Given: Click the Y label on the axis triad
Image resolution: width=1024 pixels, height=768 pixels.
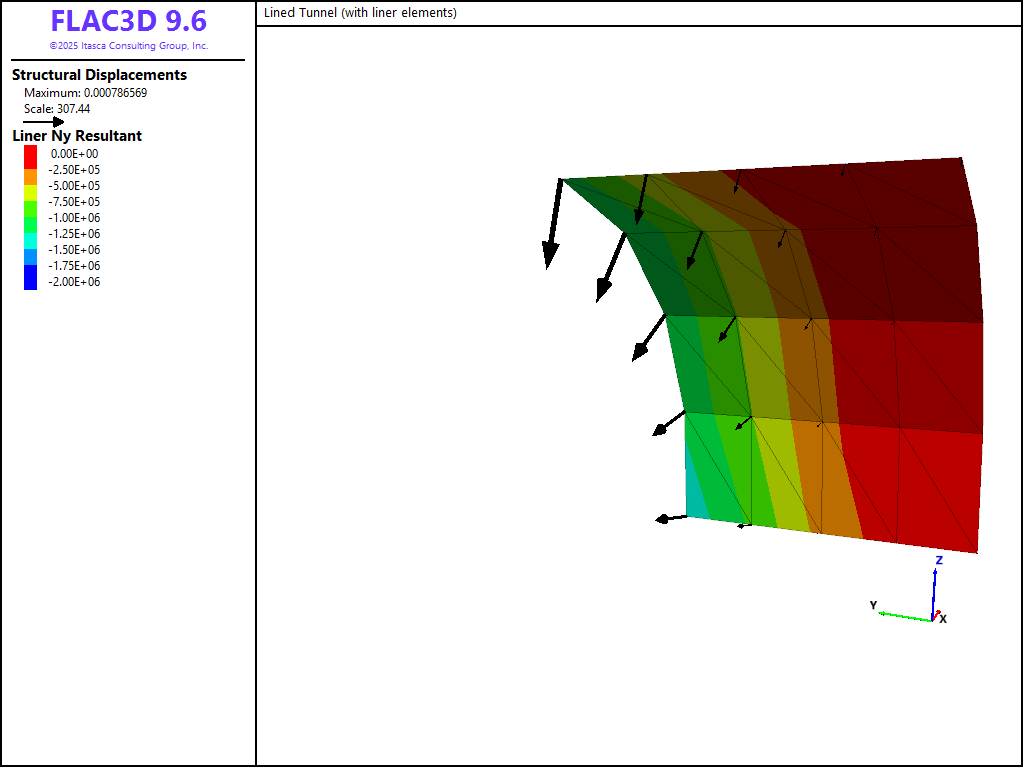Looking at the screenshot, I should pyautogui.click(x=873, y=606).
